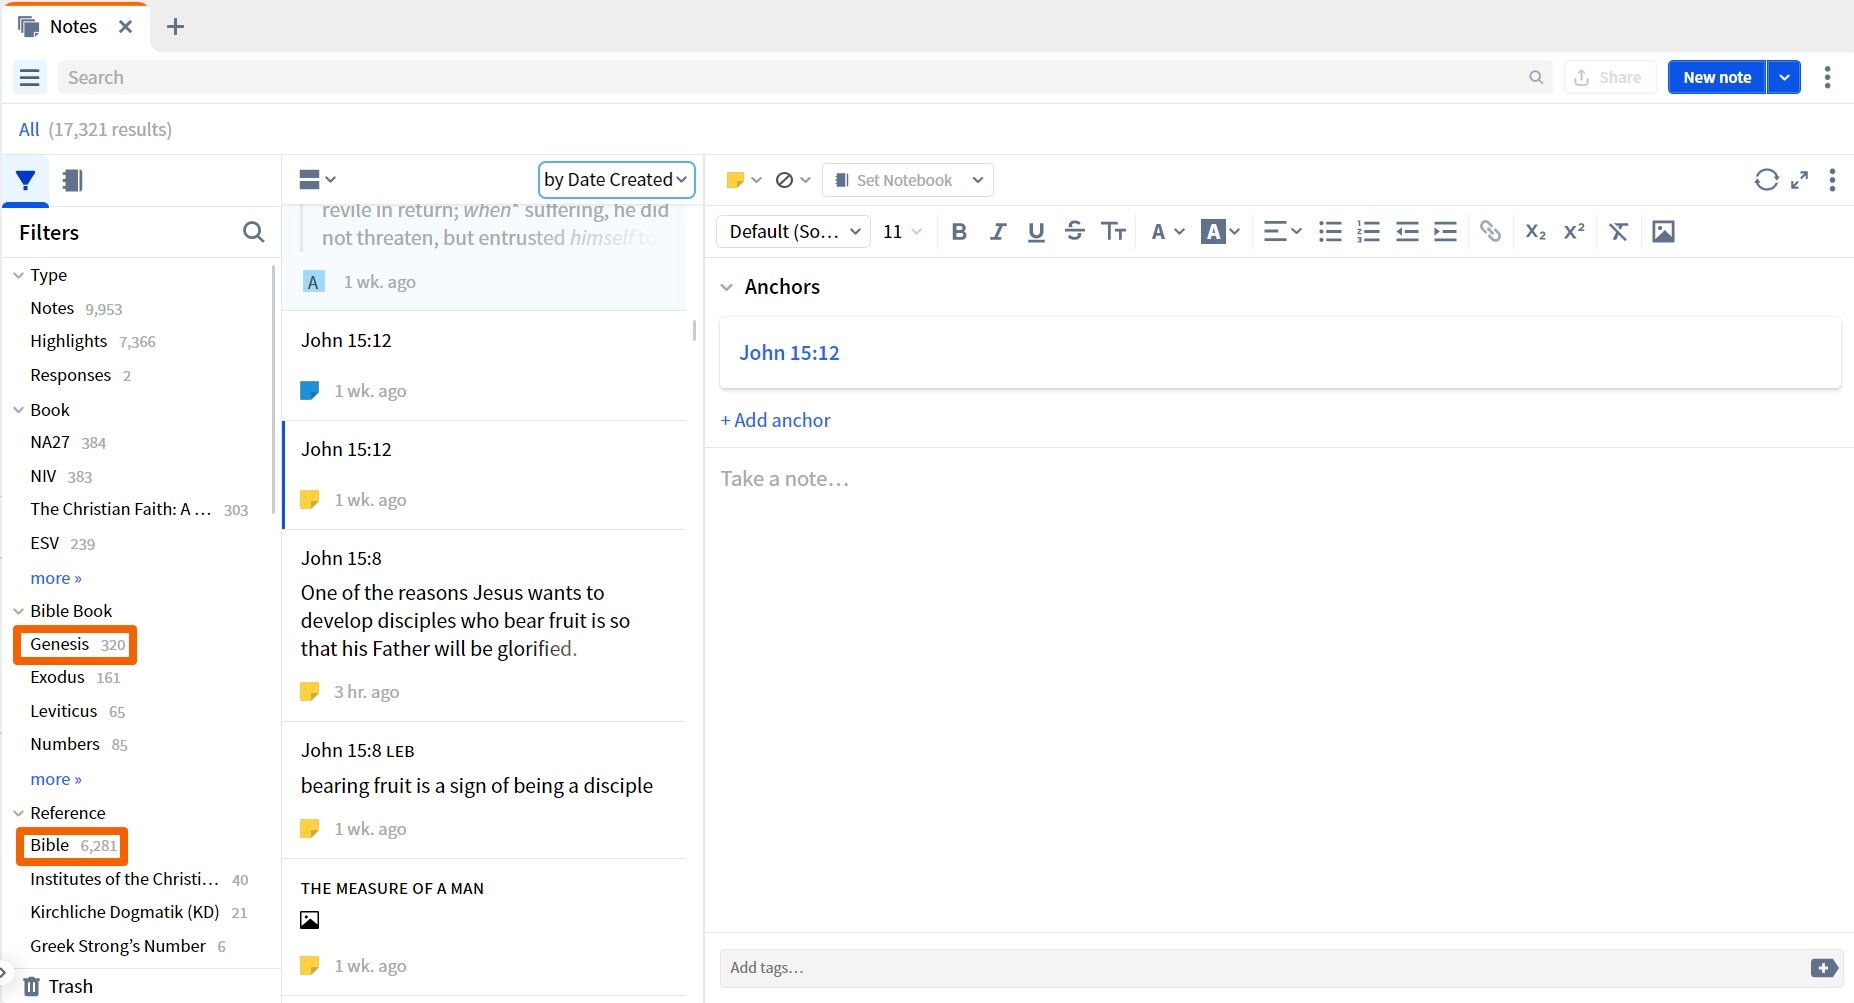Viewport: 1854px width, 1003px height.
Task: Toggle italic formatting
Action: coord(997,231)
